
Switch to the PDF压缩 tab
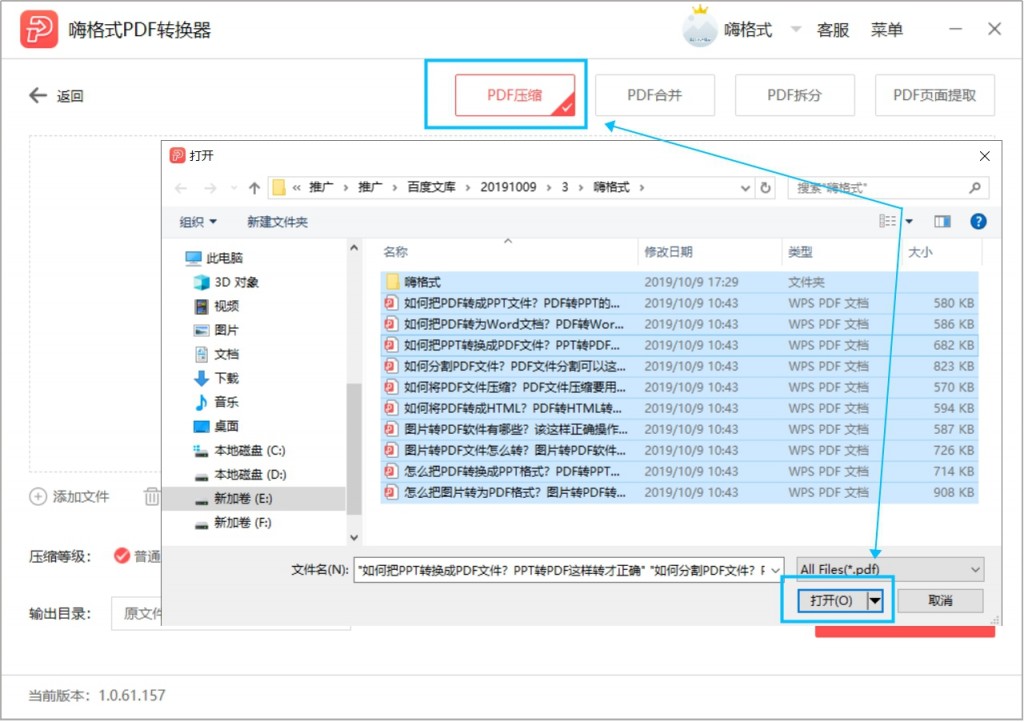click(x=515, y=95)
